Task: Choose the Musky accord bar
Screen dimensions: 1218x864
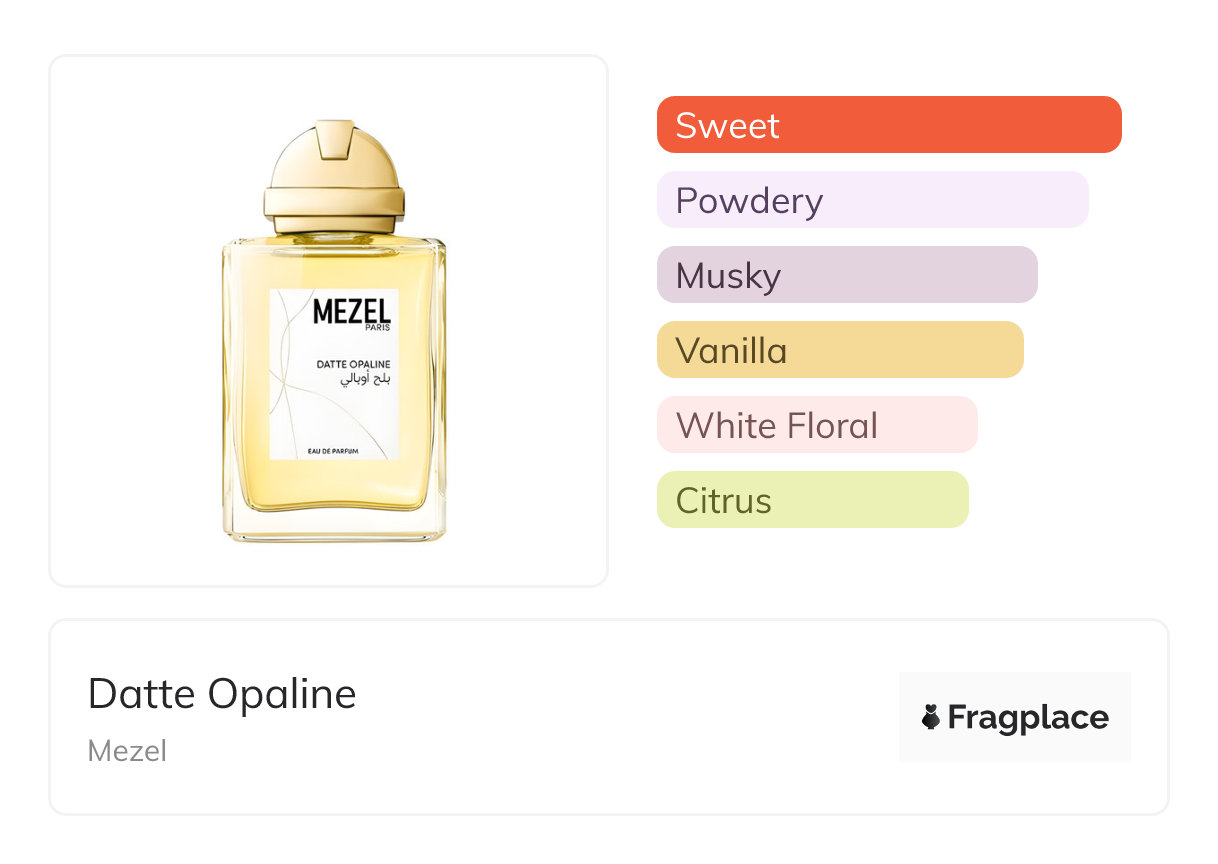Action: (x=847, y=275)
